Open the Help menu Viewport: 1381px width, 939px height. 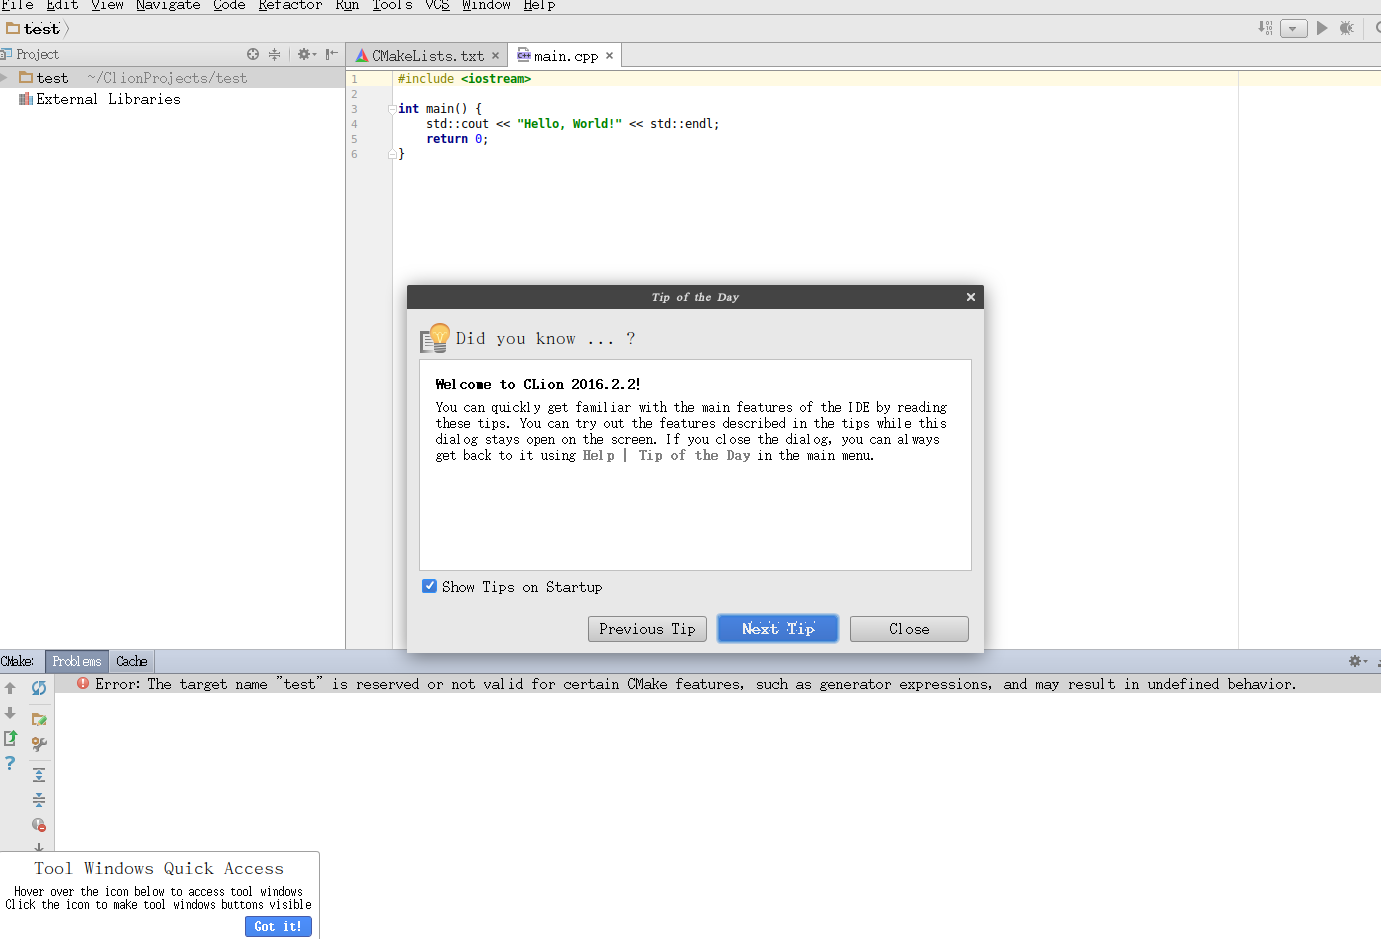pyautogui.click(x=539, y=5)
